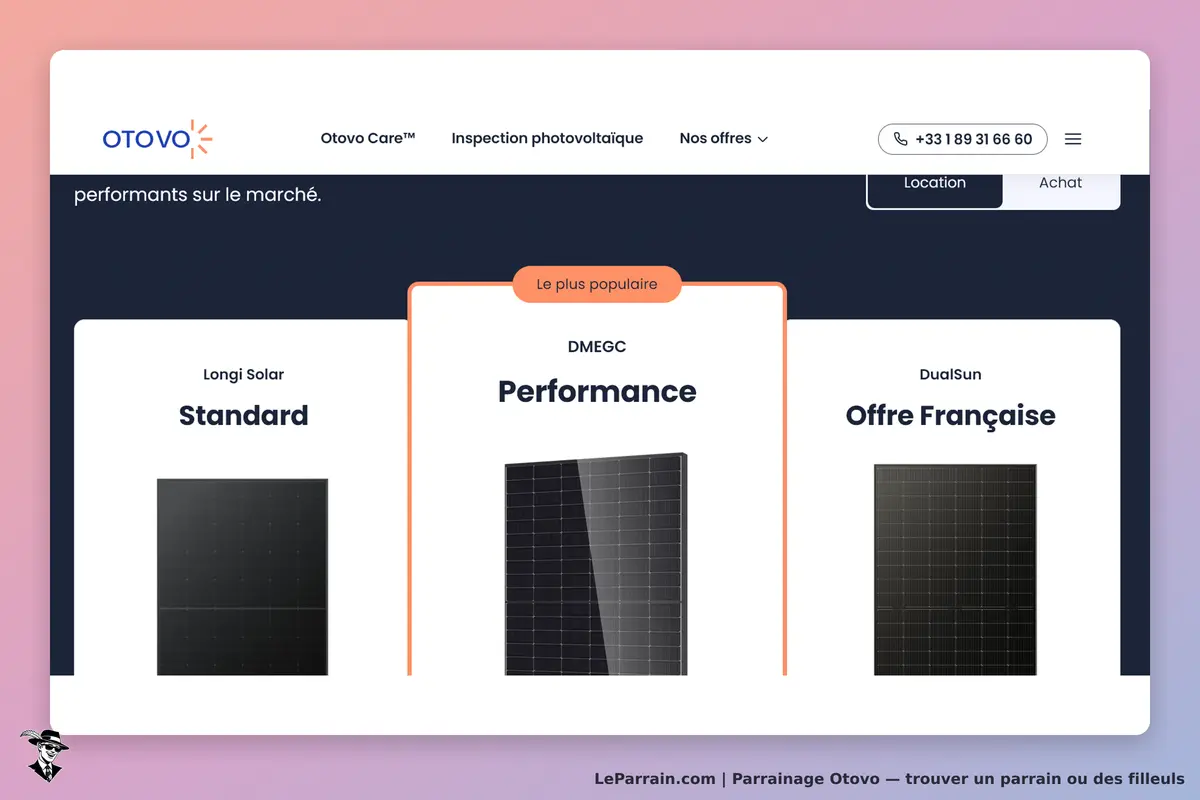Click the DMEGC brand label
Image resolution: width=1200 pixels, height=800 pixels.
point(597,347)
